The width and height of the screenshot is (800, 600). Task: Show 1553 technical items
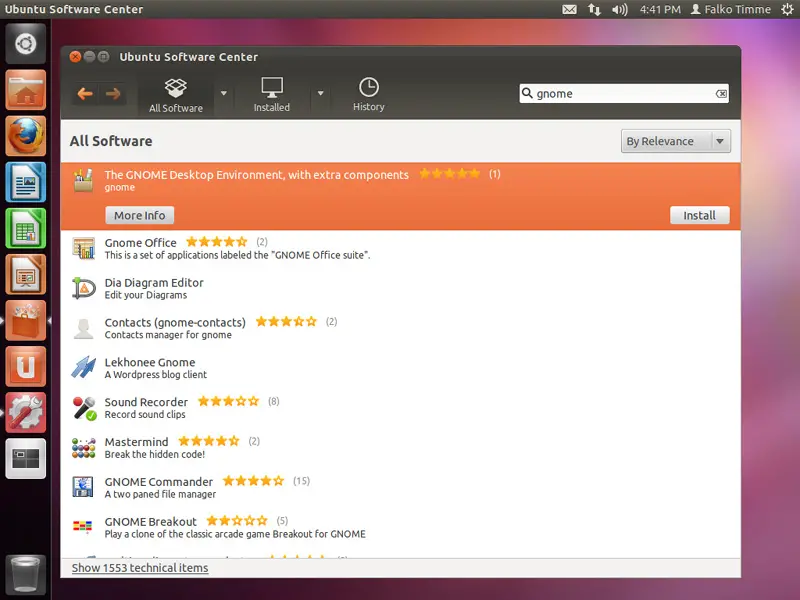pos(140,568)
